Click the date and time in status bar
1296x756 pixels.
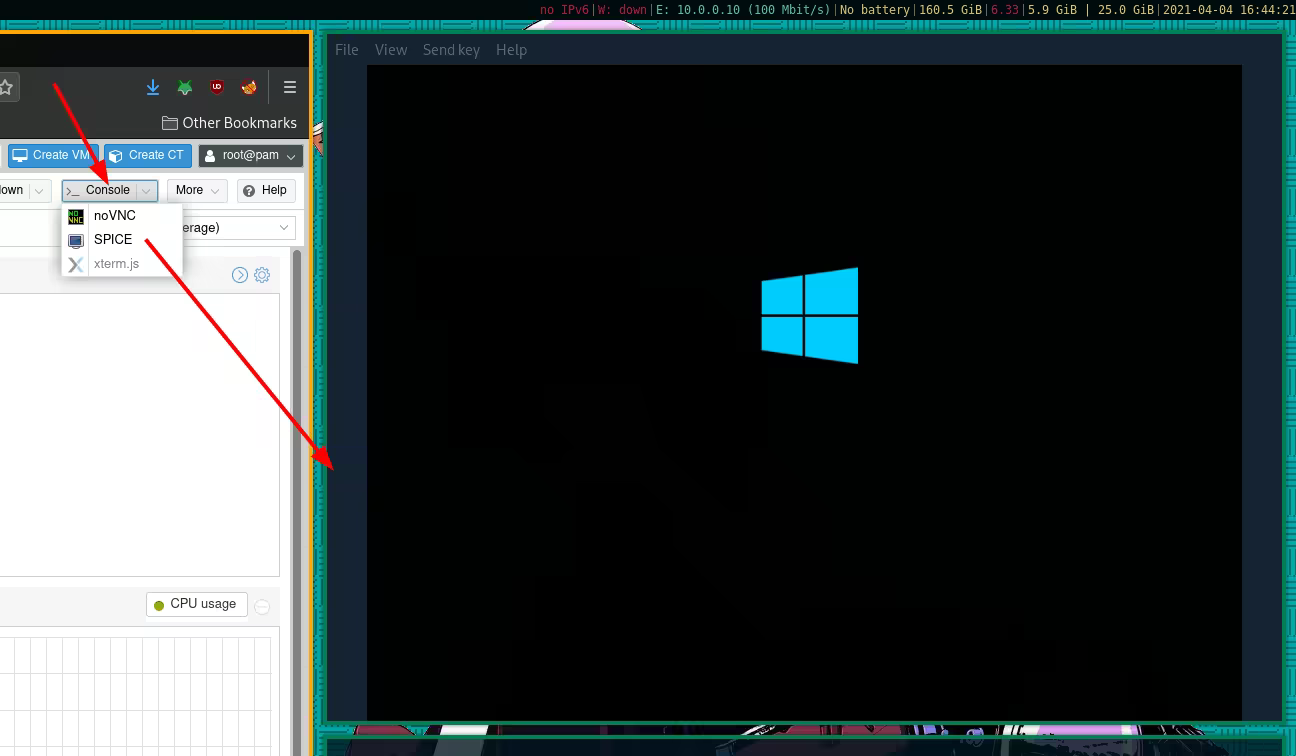point(1229,10)
